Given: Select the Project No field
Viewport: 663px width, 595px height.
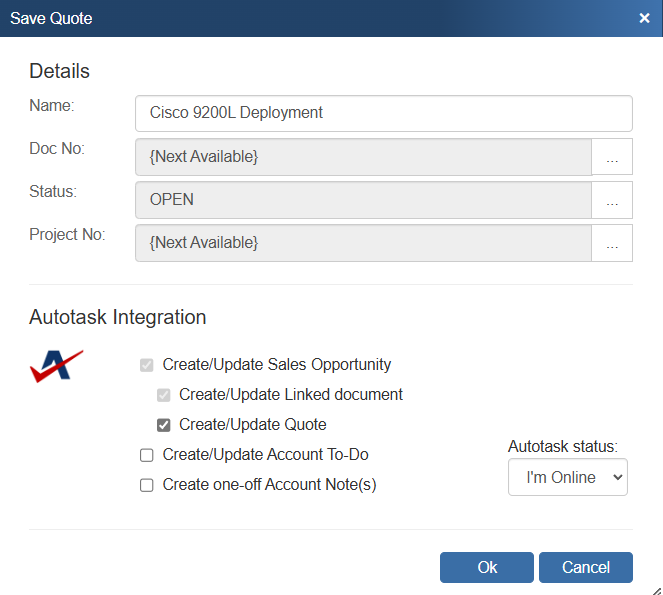Looking at the screenshot, I should (363, 243).
